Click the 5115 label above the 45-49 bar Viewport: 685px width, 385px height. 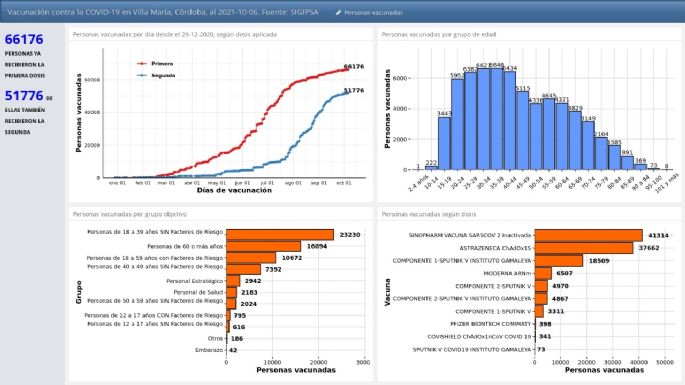click(x=523, y=88)
